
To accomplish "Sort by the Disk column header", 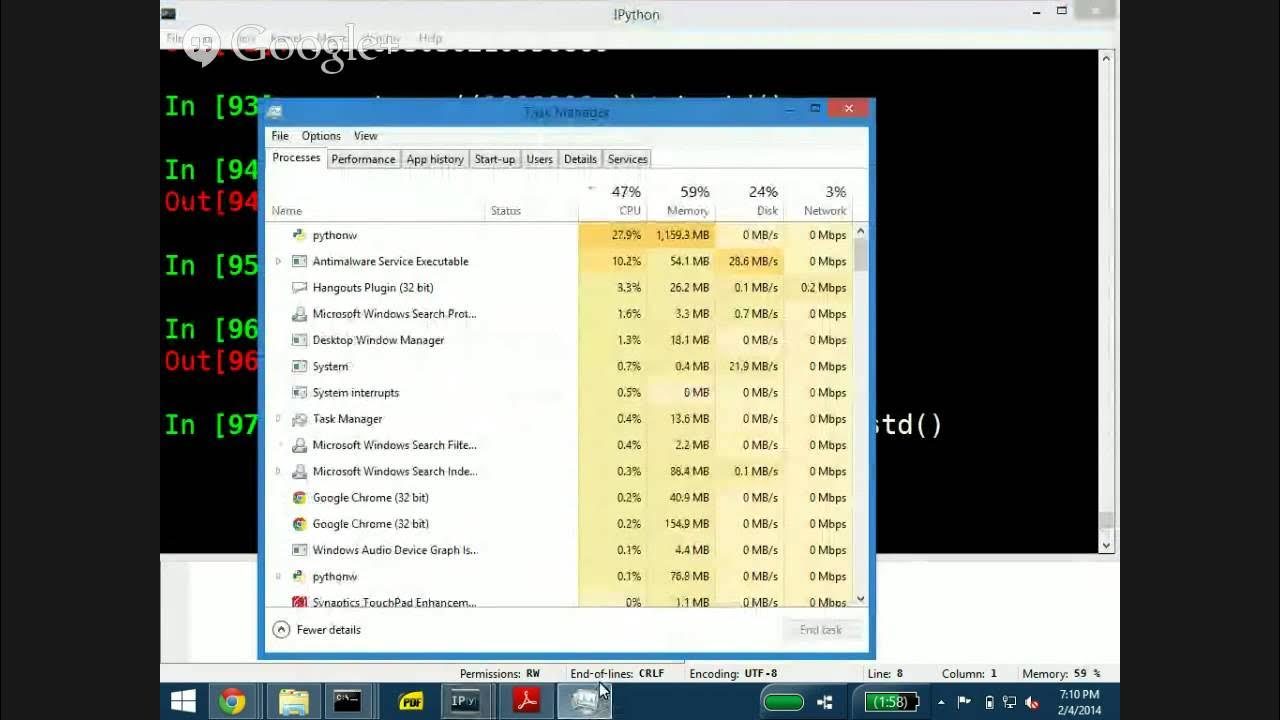I will tap(749, 201).
